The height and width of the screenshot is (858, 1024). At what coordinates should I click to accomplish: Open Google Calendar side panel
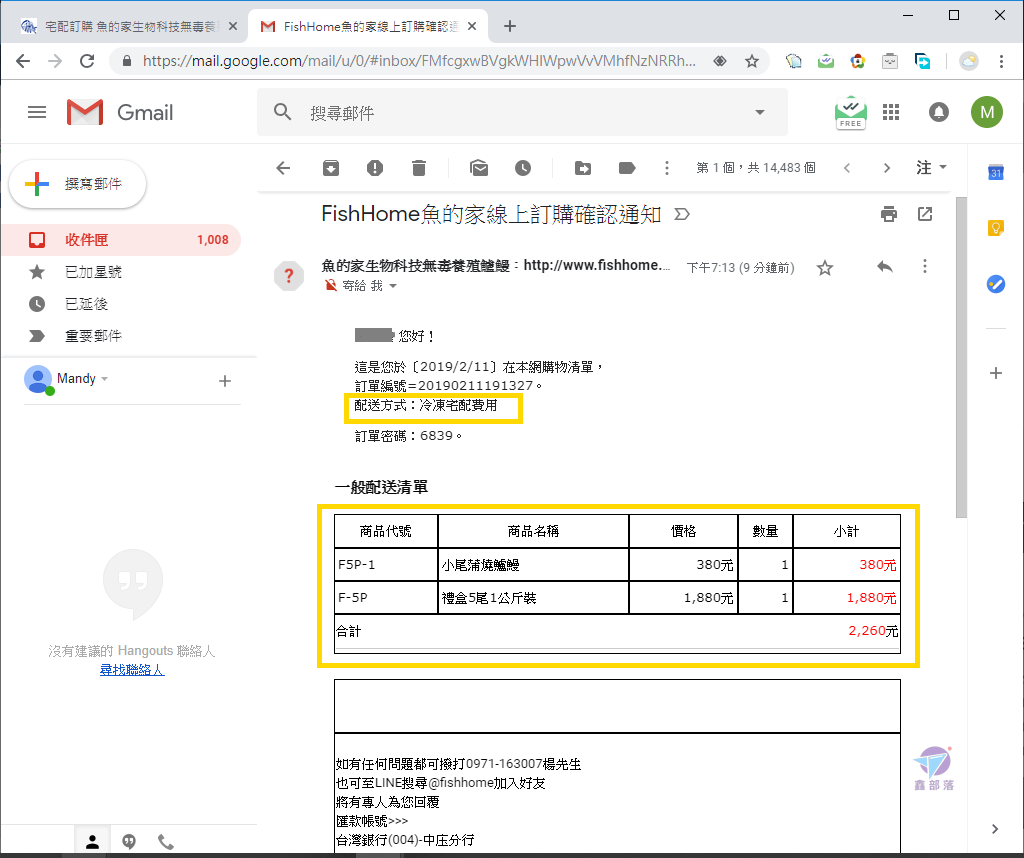point(995,172)
